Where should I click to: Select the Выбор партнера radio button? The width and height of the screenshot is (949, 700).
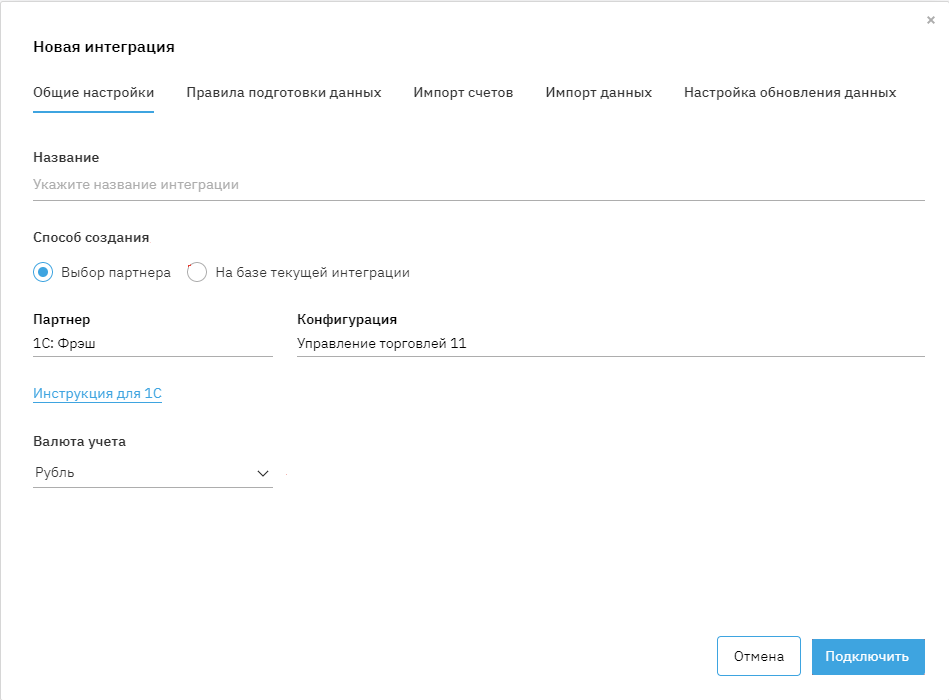point(43,272)
